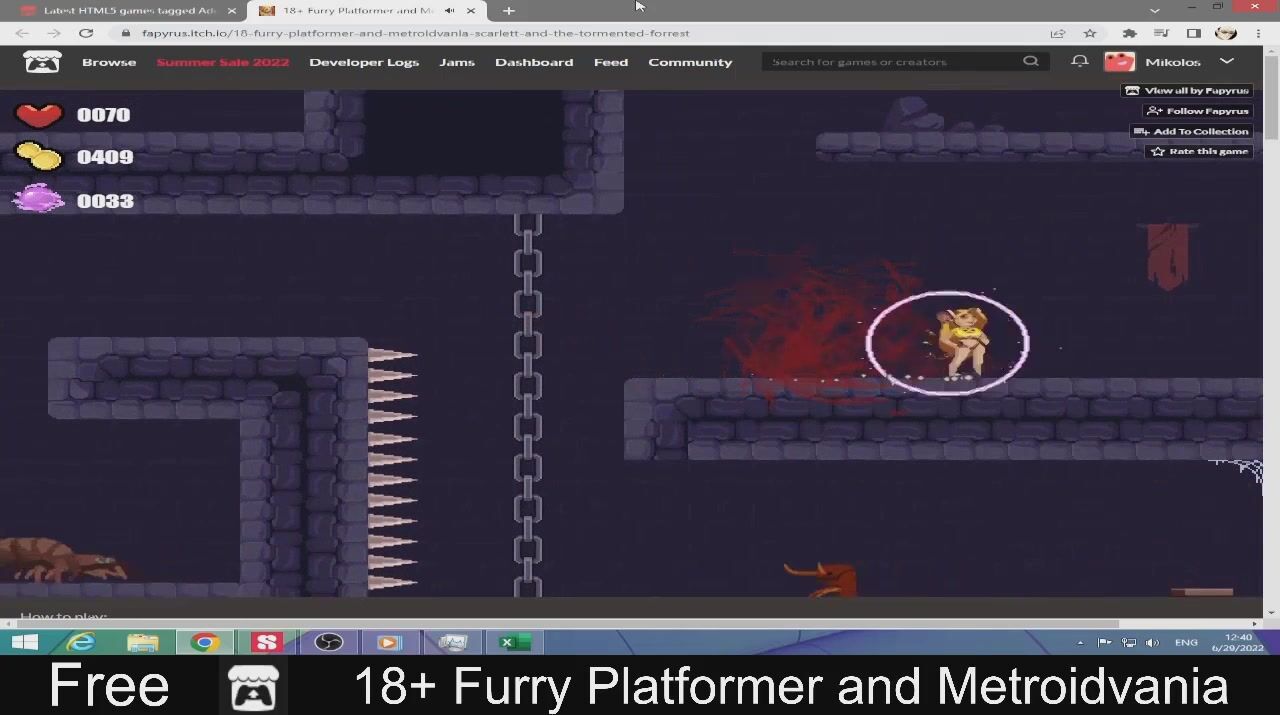
Task: Click the Add To Collection button
Action: coord(1192,131)
